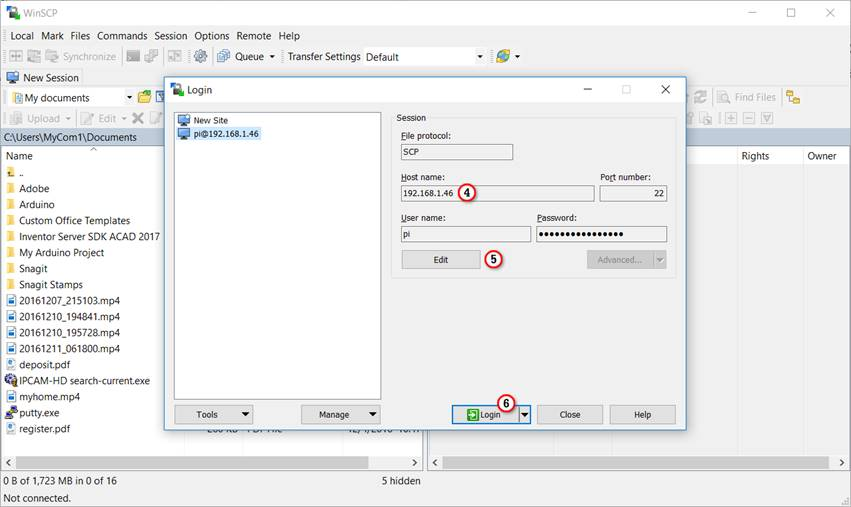This screenshot has width=851, height=507.
Task: Click the Advanced... button
Action: pyautogui.click(x=619, y=259)
